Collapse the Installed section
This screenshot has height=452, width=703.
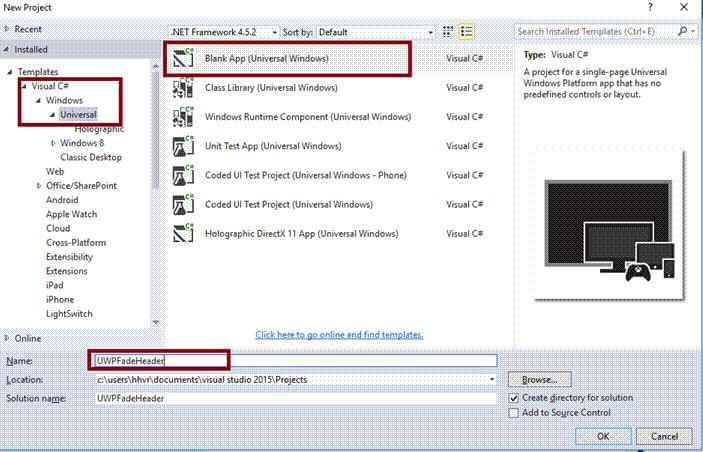click(x=6, y=50)
